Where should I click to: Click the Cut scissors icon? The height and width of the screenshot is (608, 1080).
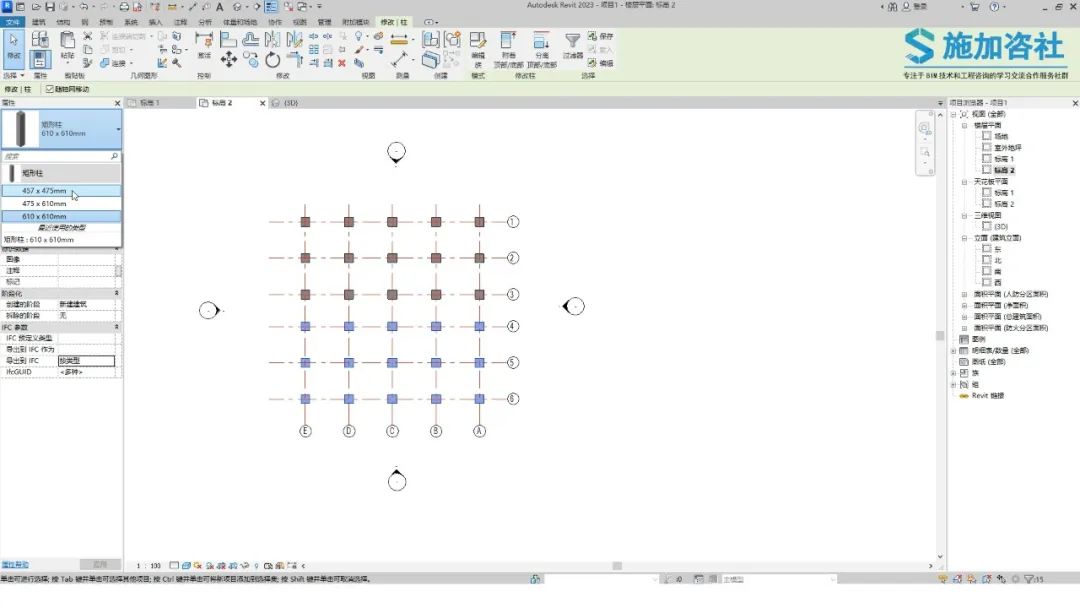pos(87,36)
